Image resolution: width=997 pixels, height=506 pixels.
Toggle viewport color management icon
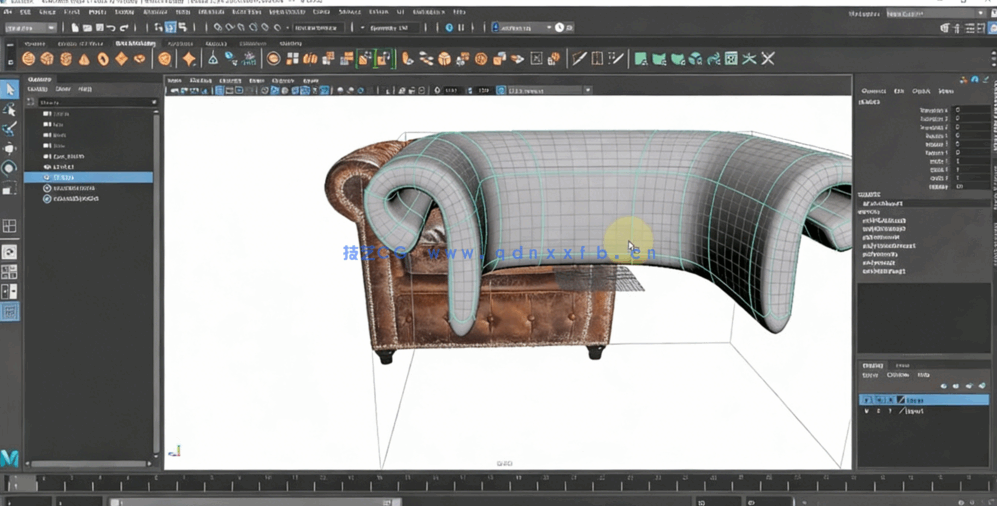(501, 90)
